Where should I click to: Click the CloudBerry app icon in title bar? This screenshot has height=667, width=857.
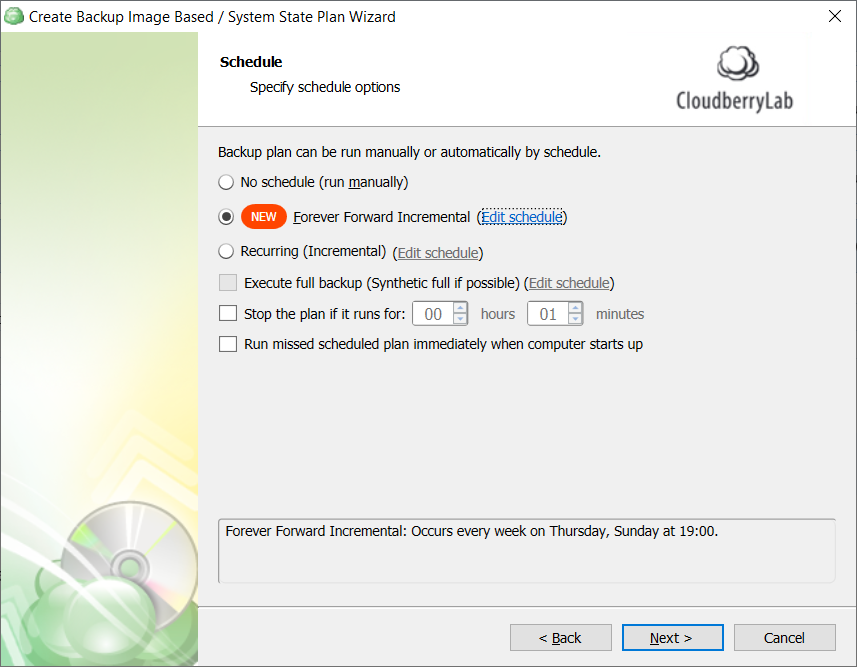point(14,16)
